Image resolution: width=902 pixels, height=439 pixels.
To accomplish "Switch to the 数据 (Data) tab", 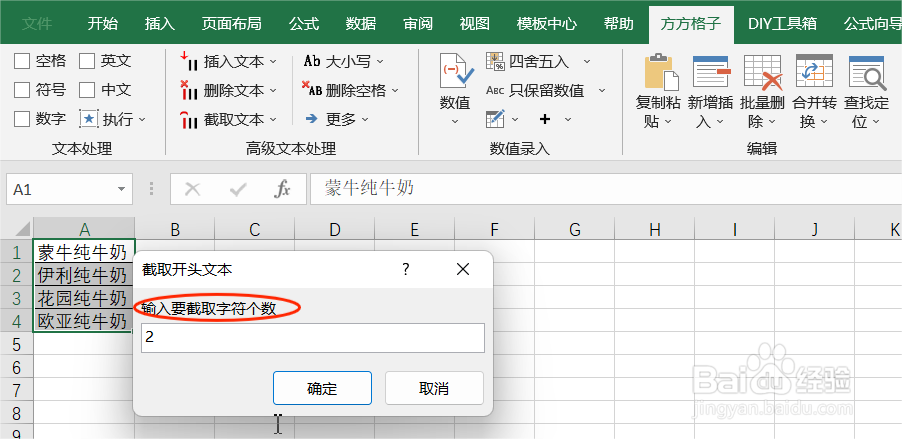I will tap(361, 24).
